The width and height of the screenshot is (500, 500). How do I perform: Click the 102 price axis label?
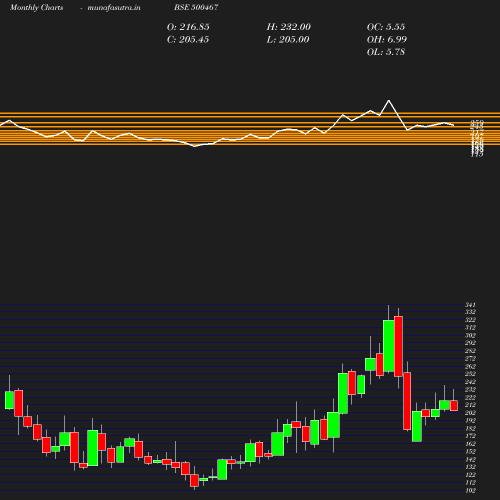tap(470, 490)
